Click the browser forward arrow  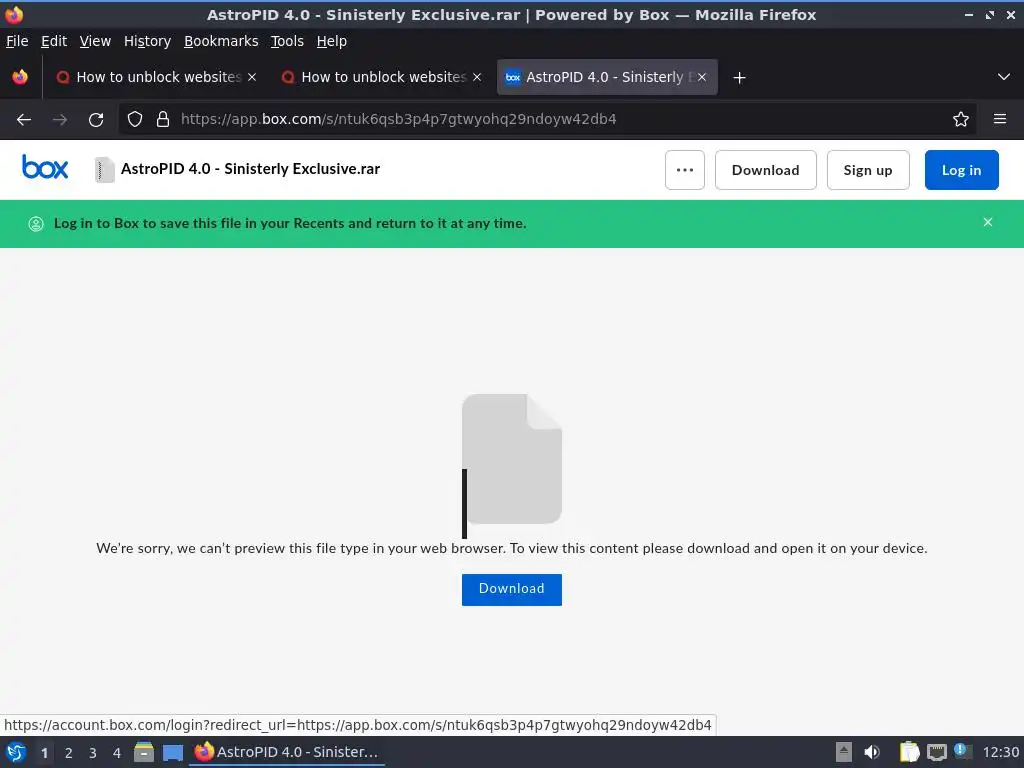point(60,120)
